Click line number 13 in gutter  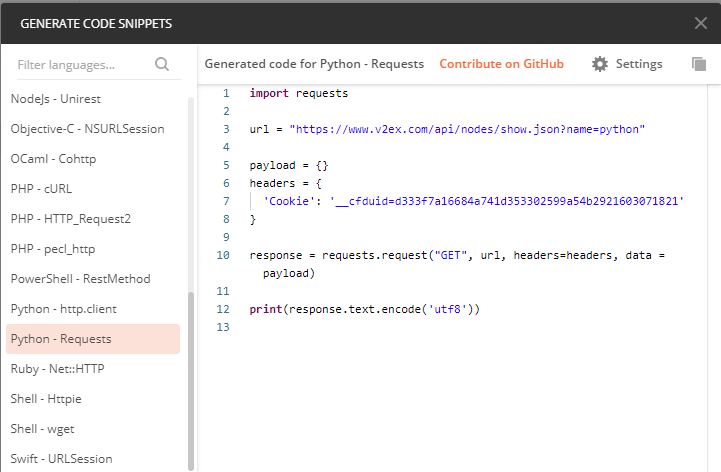(x=223, y=327)
